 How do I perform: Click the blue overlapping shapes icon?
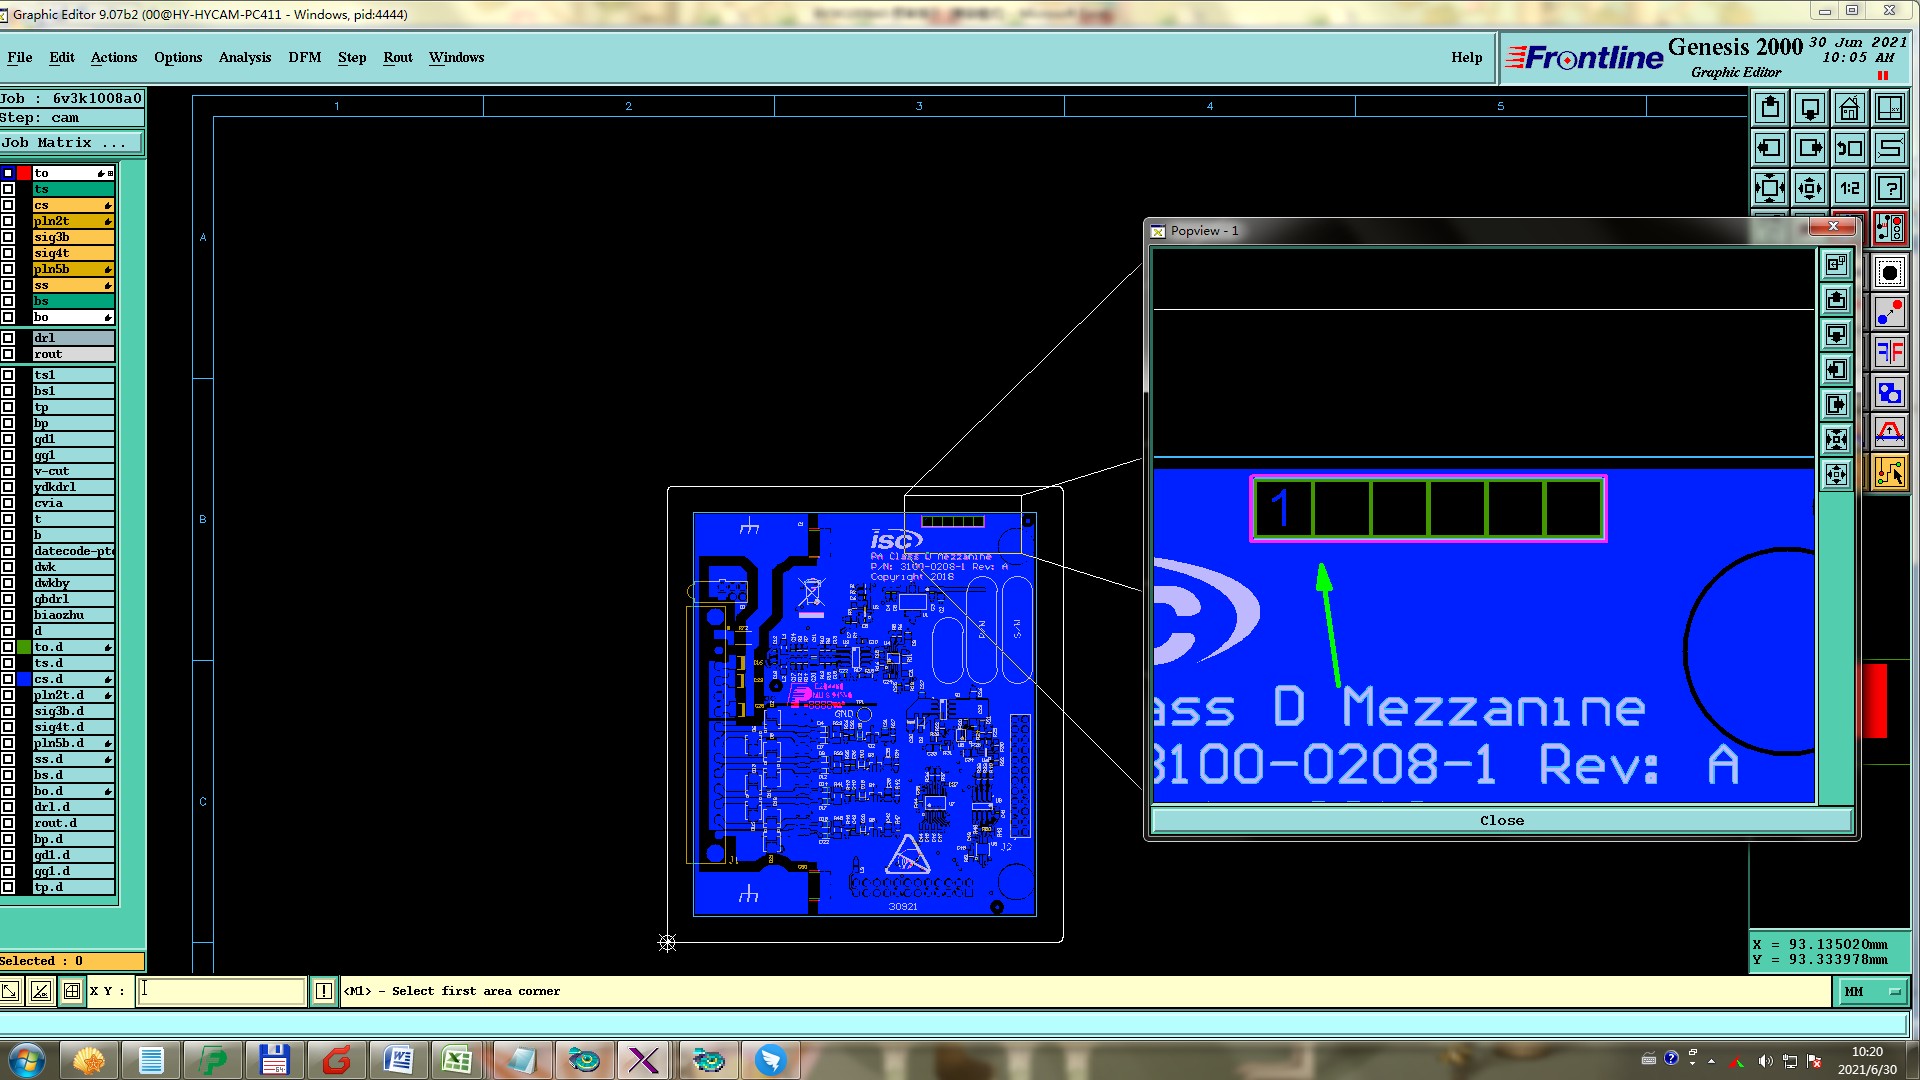coord(1890,392)
